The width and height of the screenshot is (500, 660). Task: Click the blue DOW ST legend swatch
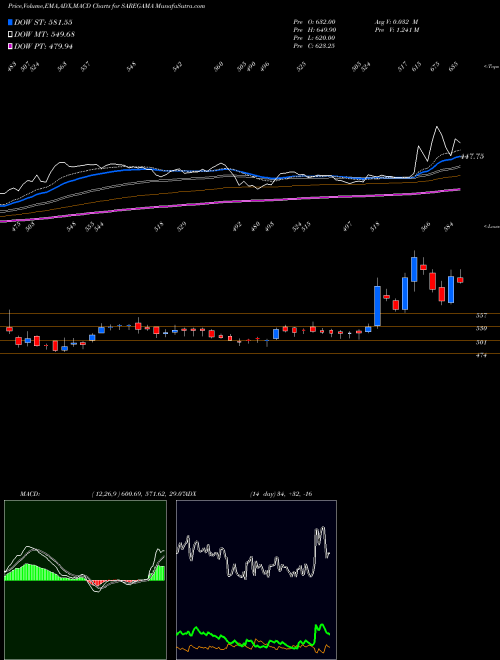click(x=11, y=22)
